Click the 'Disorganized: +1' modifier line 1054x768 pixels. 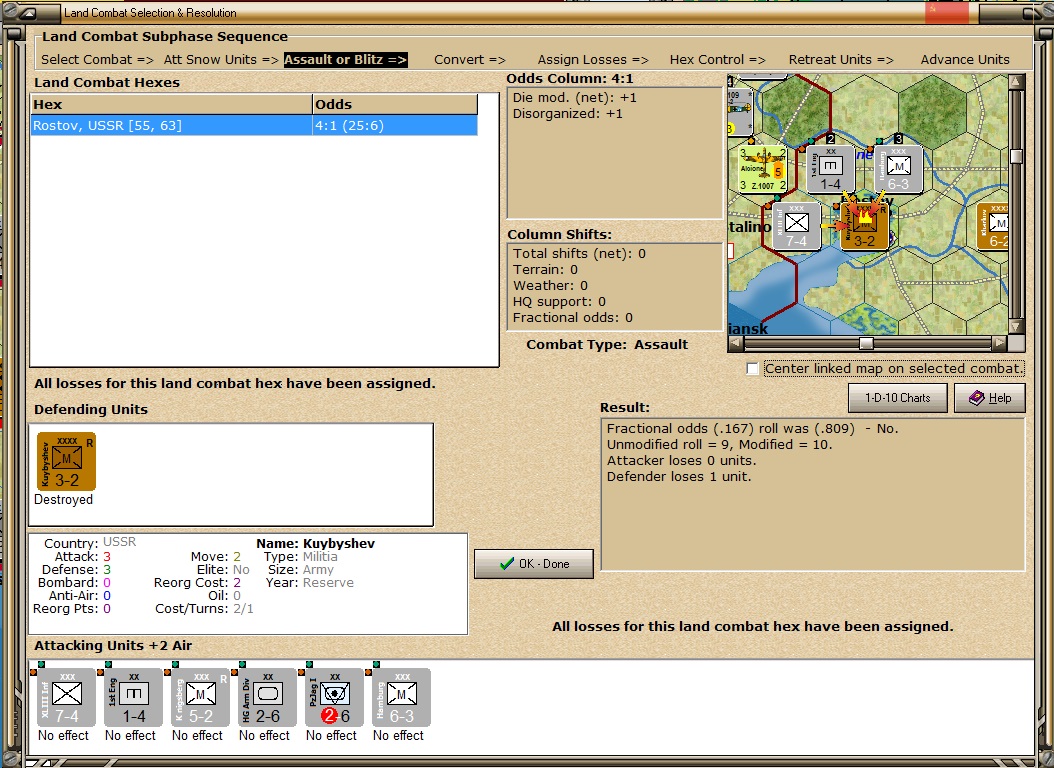pos(568,114)
